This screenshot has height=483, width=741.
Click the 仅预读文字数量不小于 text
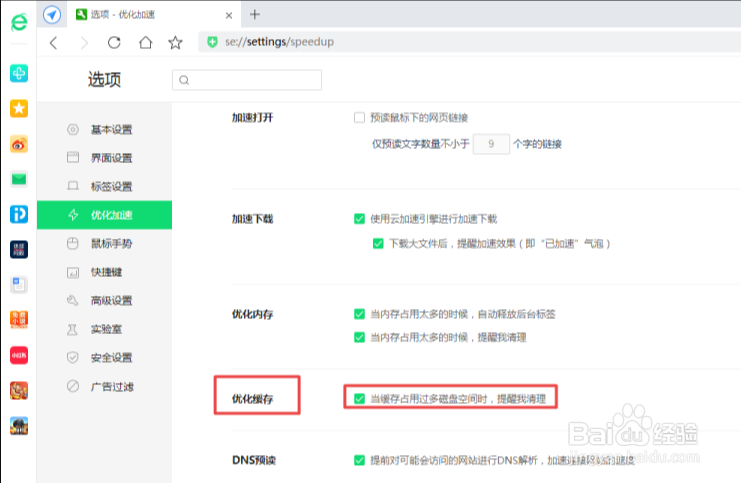[421, 144]
